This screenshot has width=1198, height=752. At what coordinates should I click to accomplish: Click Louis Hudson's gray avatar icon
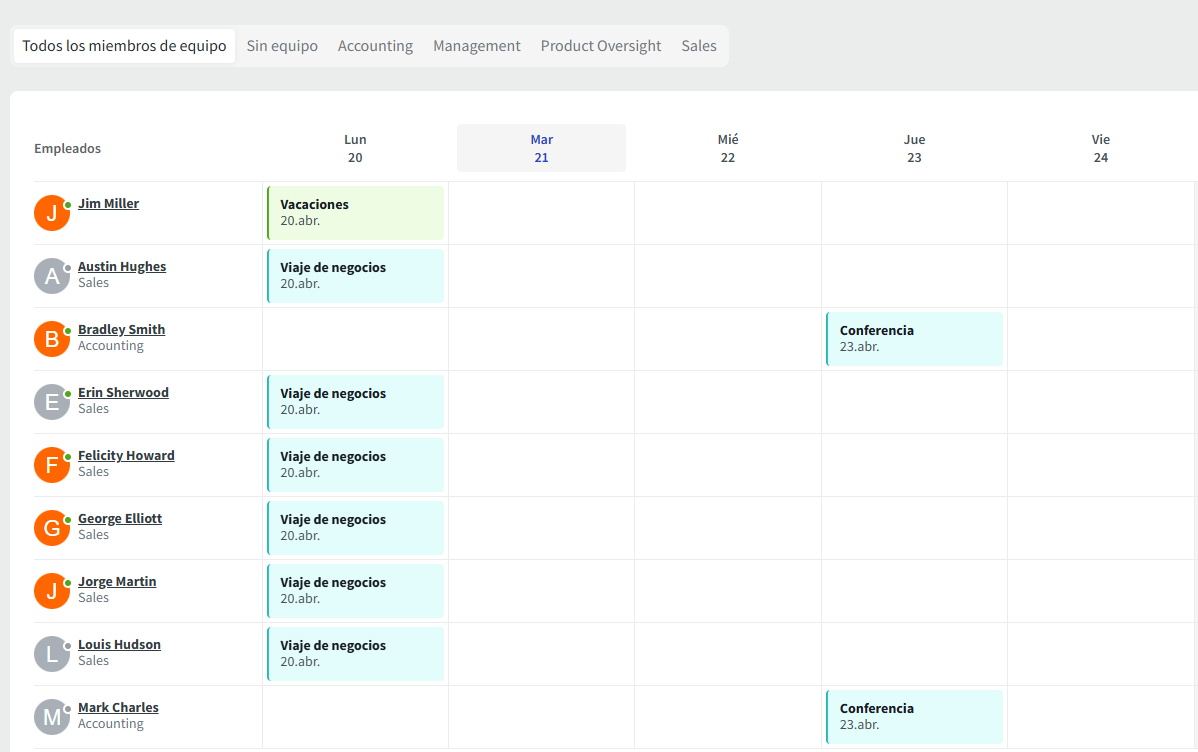pyautogui.click(x=51, y=654)
